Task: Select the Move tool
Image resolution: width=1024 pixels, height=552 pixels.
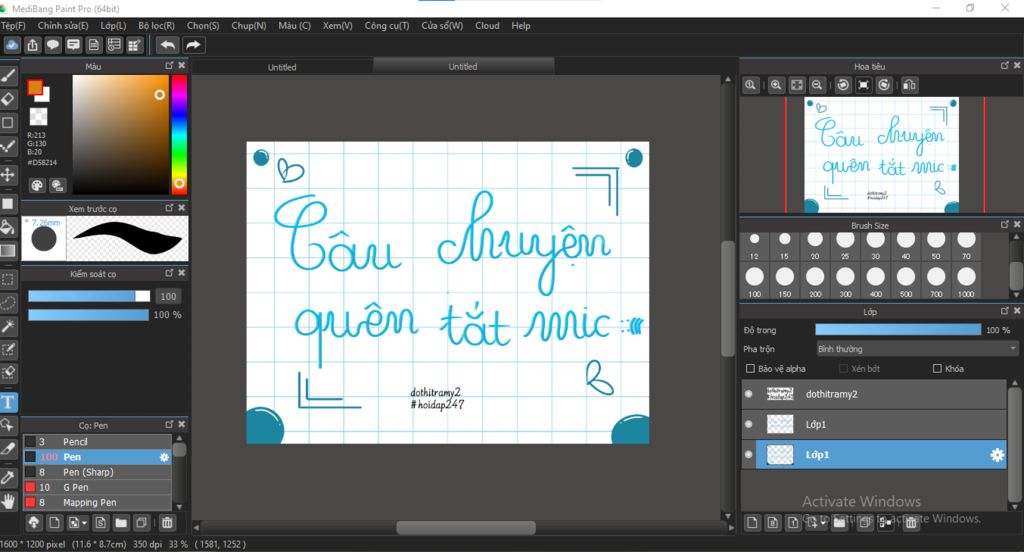Action: (8, 174)
